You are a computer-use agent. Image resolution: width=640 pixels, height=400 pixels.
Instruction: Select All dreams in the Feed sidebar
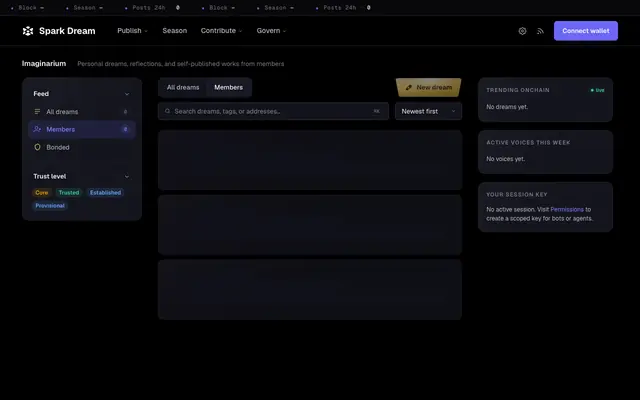tap(82, 111)
